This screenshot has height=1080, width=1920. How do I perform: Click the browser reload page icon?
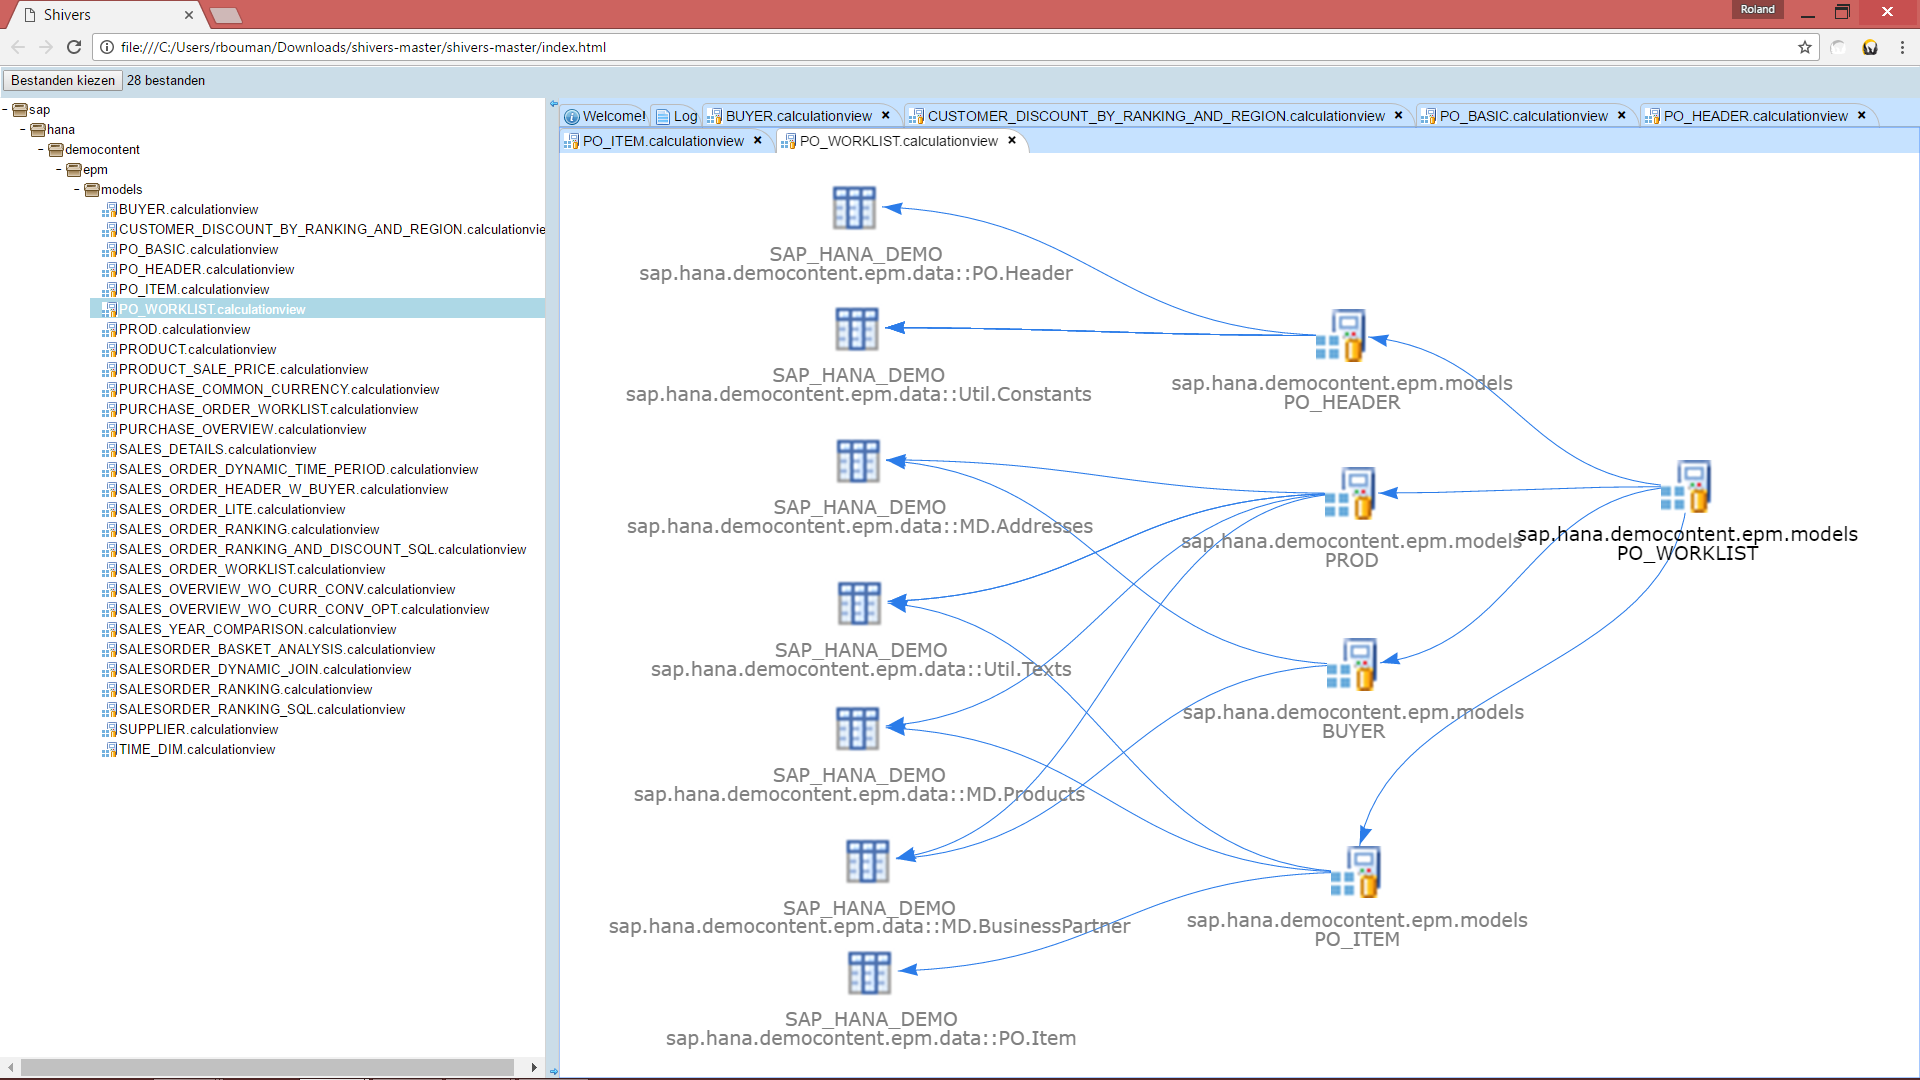pyautogui.click(x=74, y=47)
